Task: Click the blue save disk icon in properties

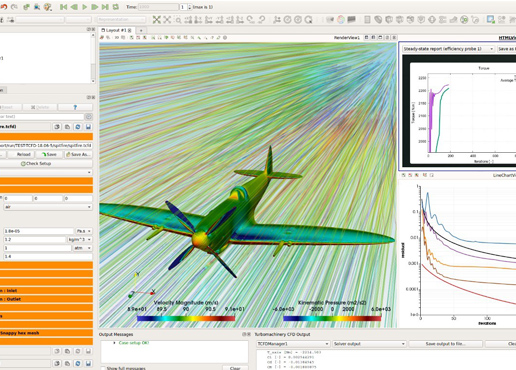Action: coord(88,127)
